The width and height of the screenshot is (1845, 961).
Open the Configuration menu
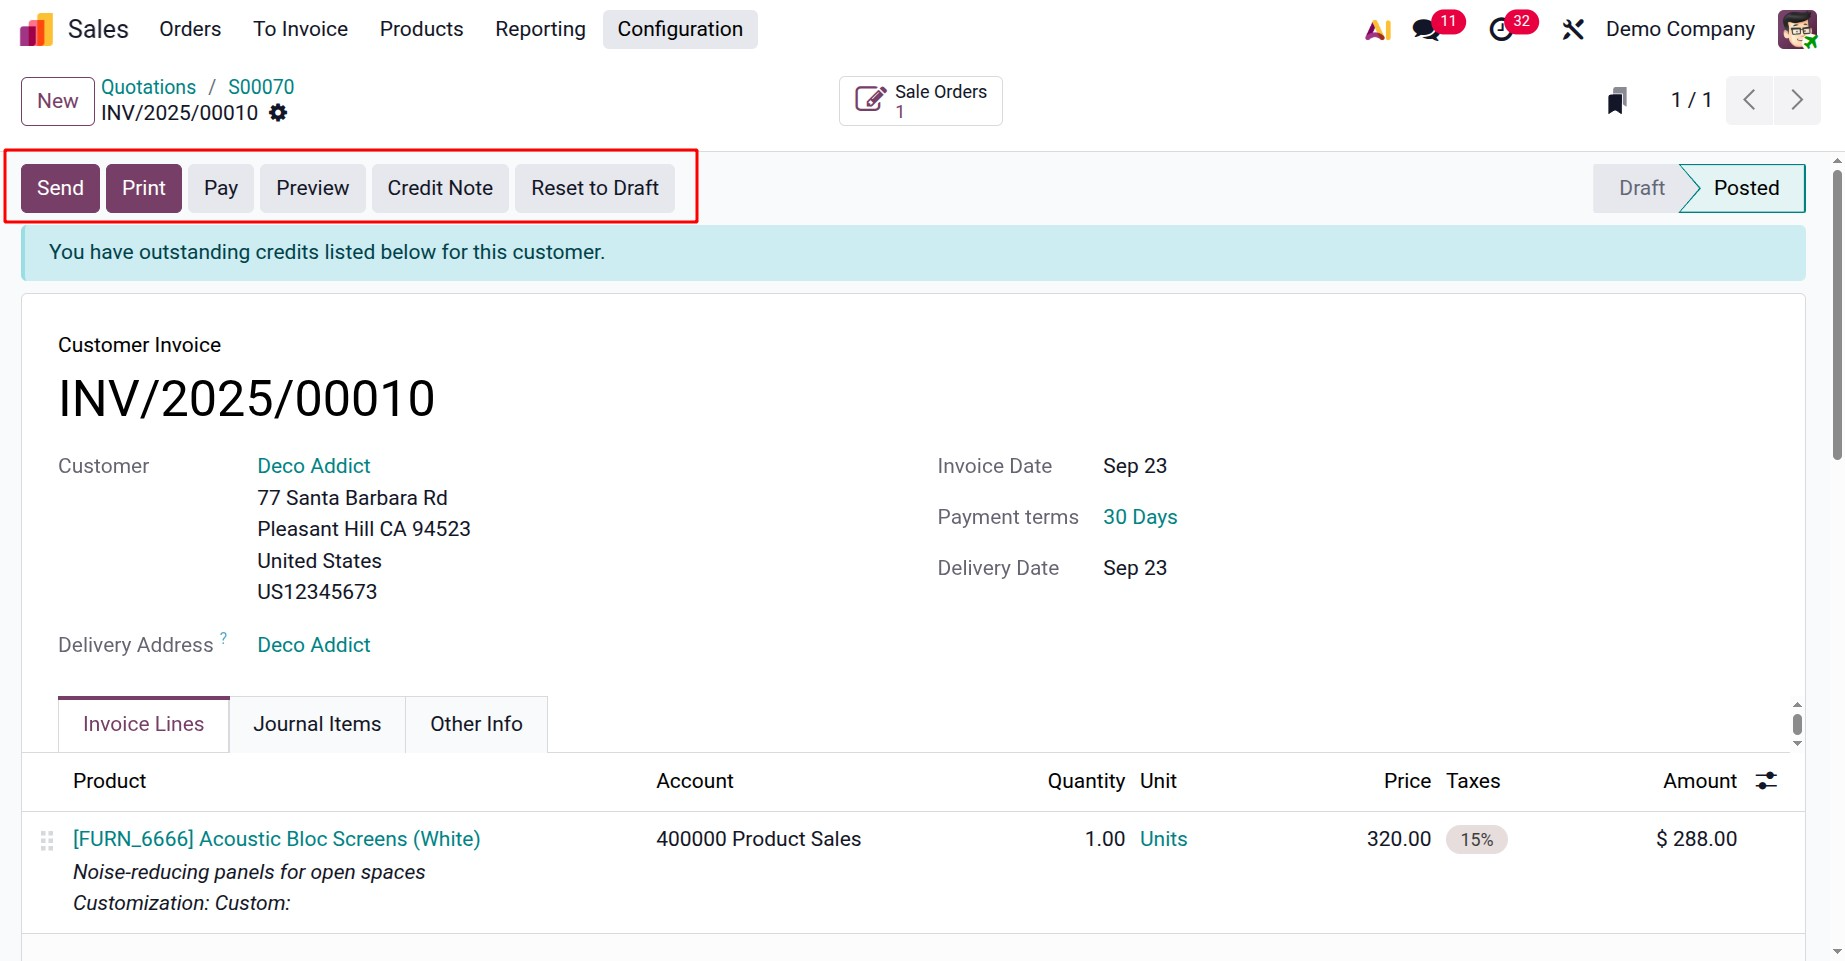[x=680, y=30]
